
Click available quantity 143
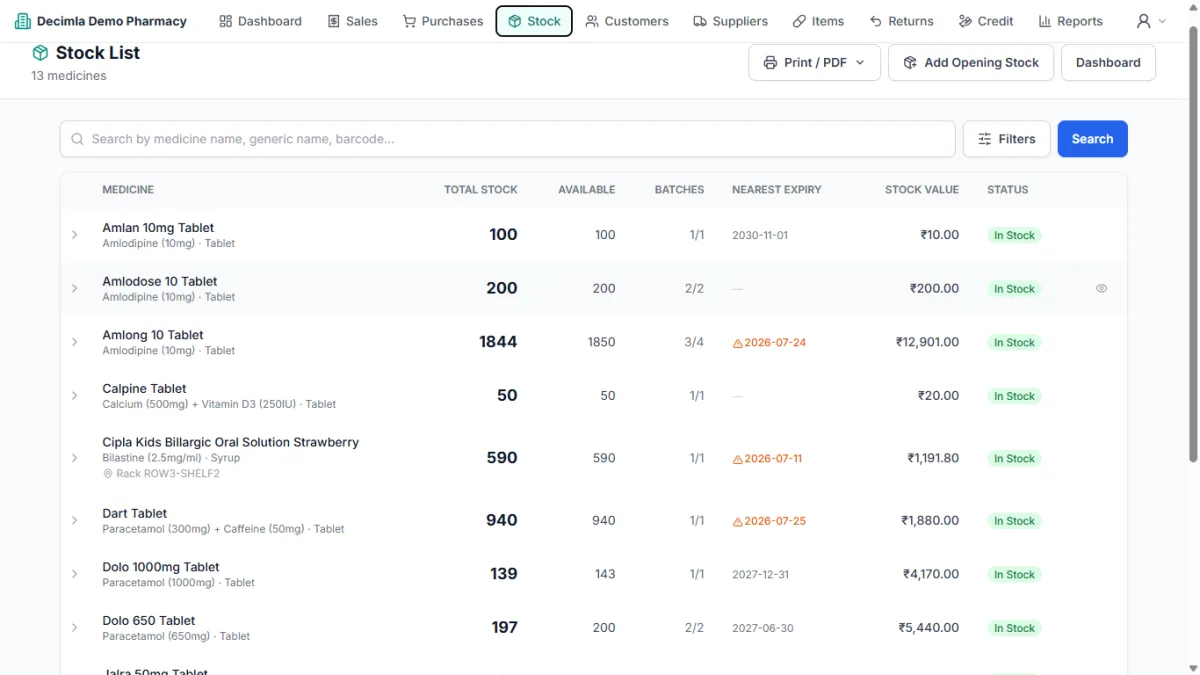(x=605, y=574)
